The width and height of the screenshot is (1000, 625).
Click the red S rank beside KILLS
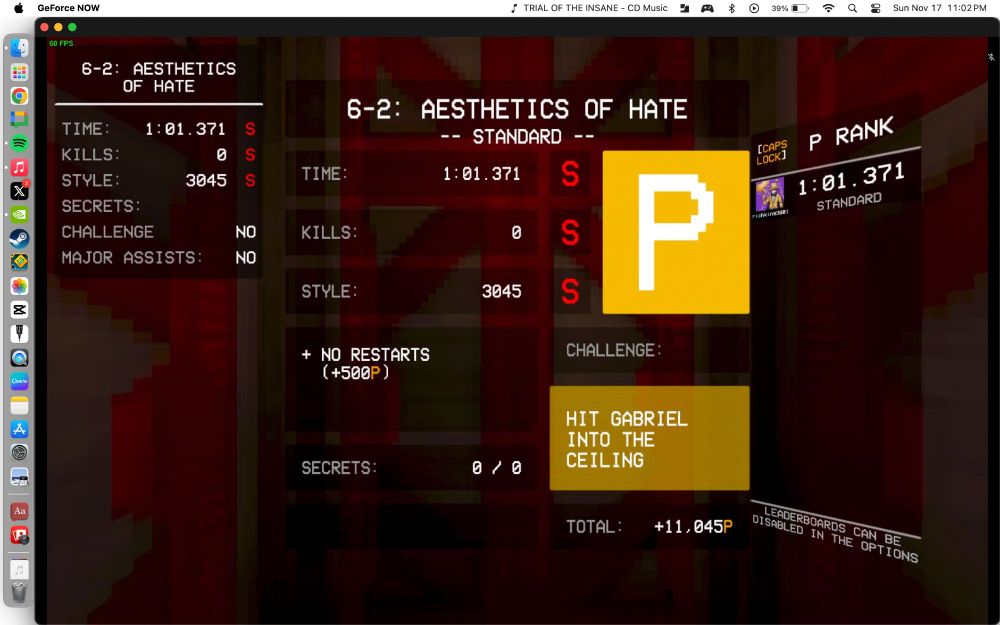(570, 233)
